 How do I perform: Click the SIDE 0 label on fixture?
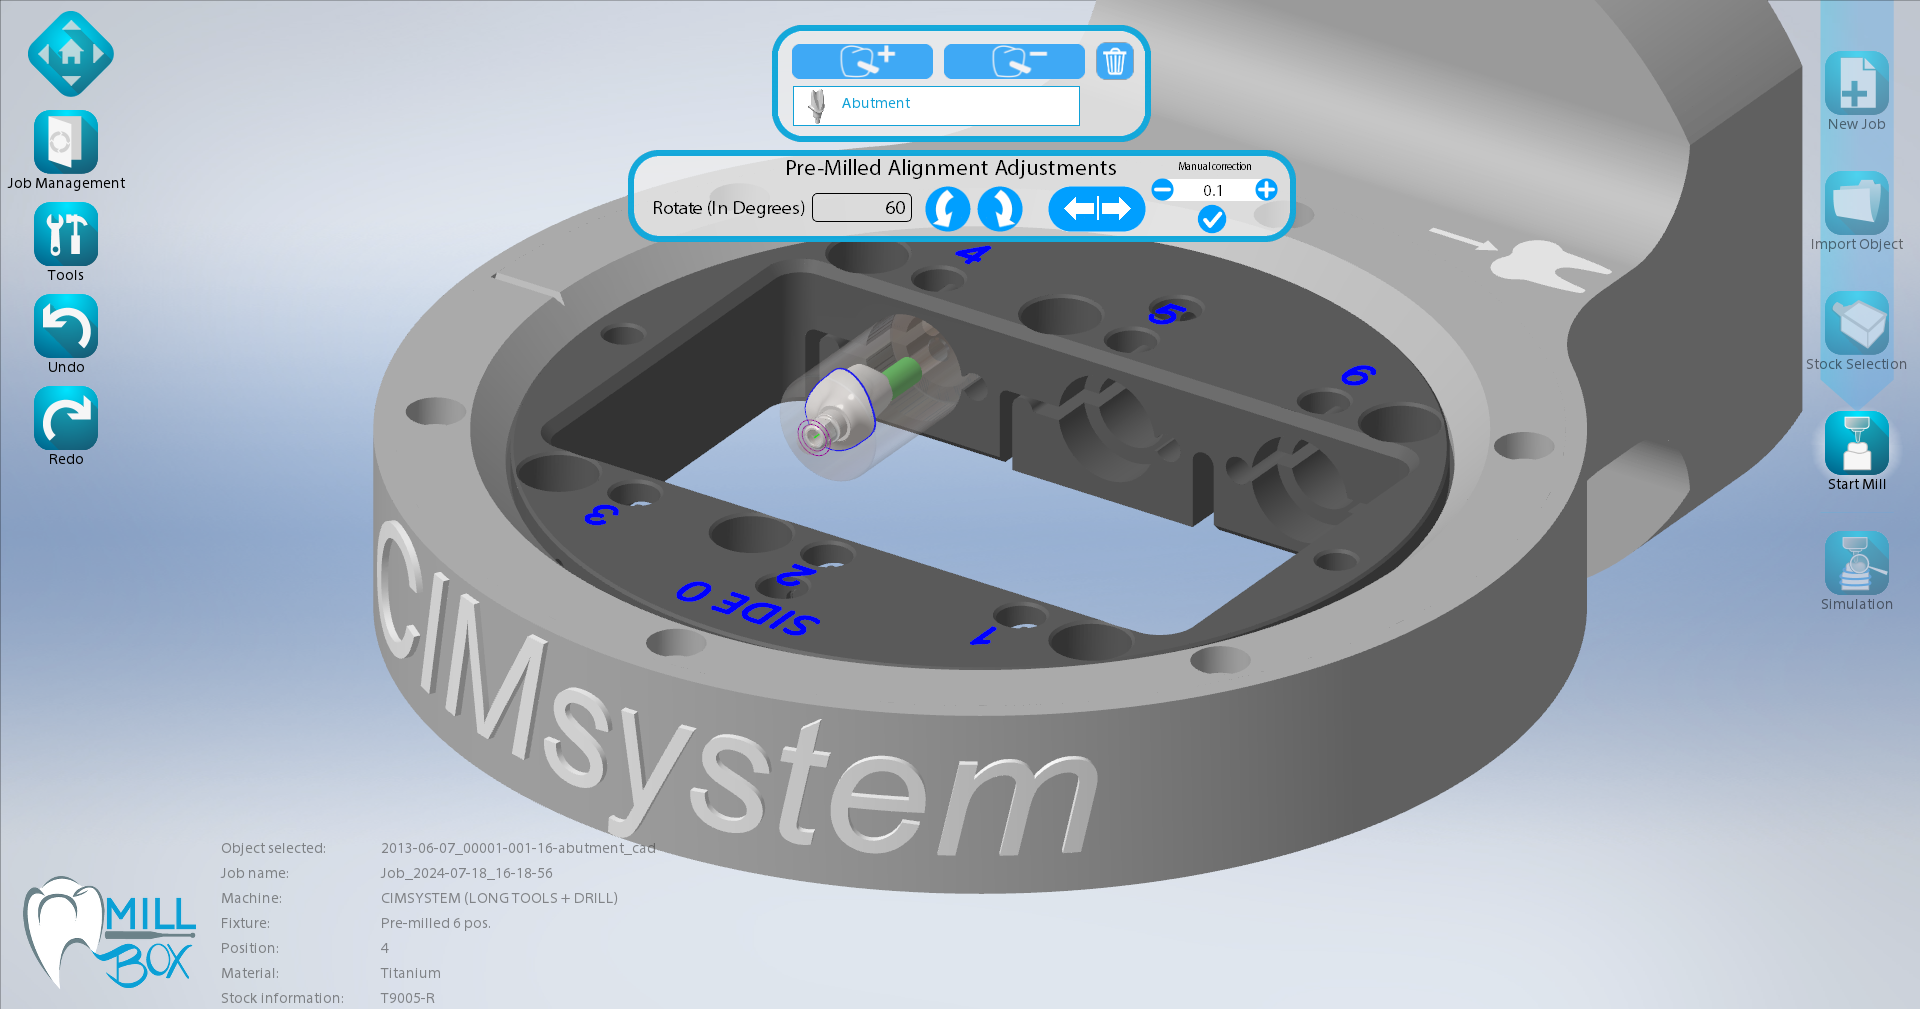(x=748, y=607)
